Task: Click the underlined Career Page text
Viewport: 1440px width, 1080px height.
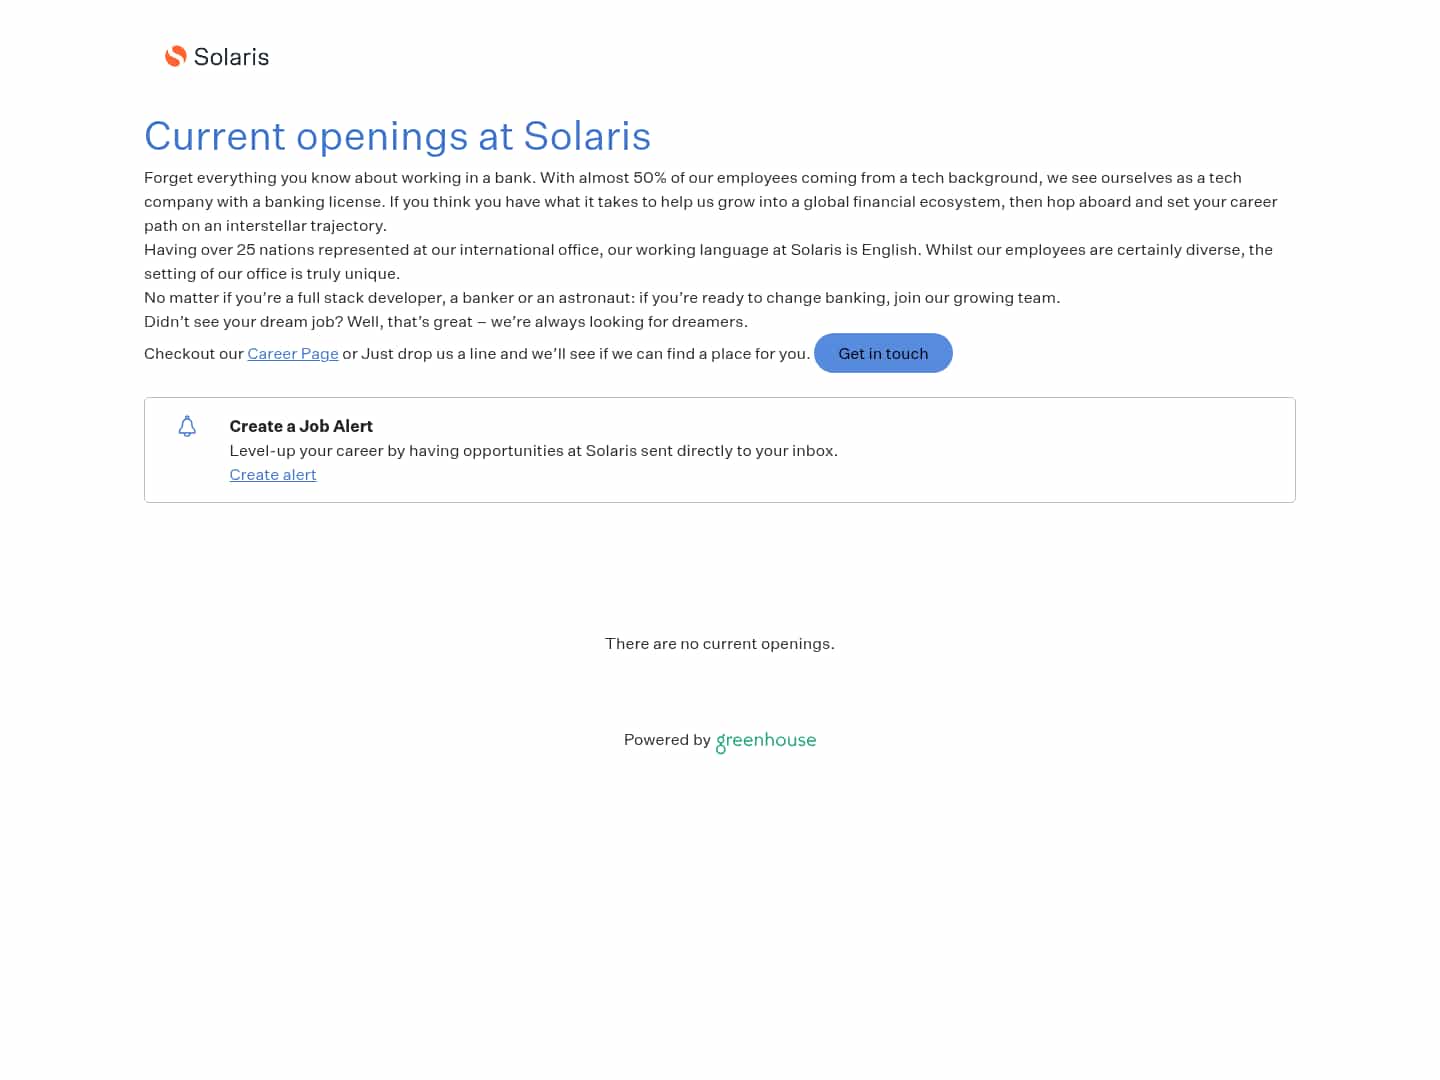Action: tap(292, 353)
